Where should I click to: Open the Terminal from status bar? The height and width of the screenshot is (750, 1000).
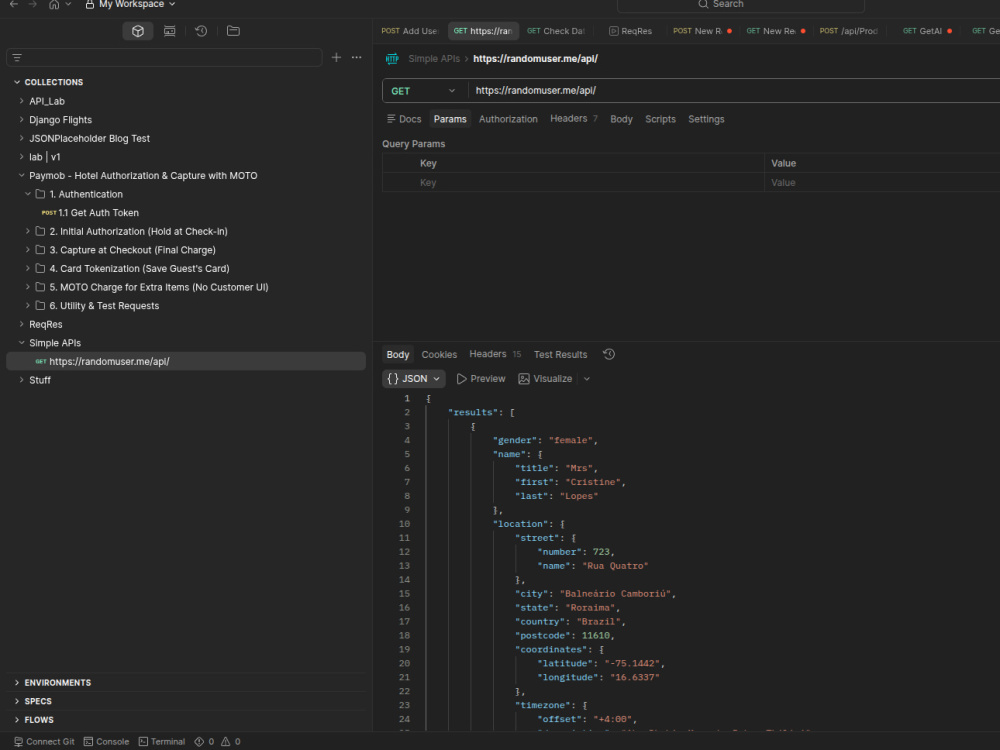162,742
